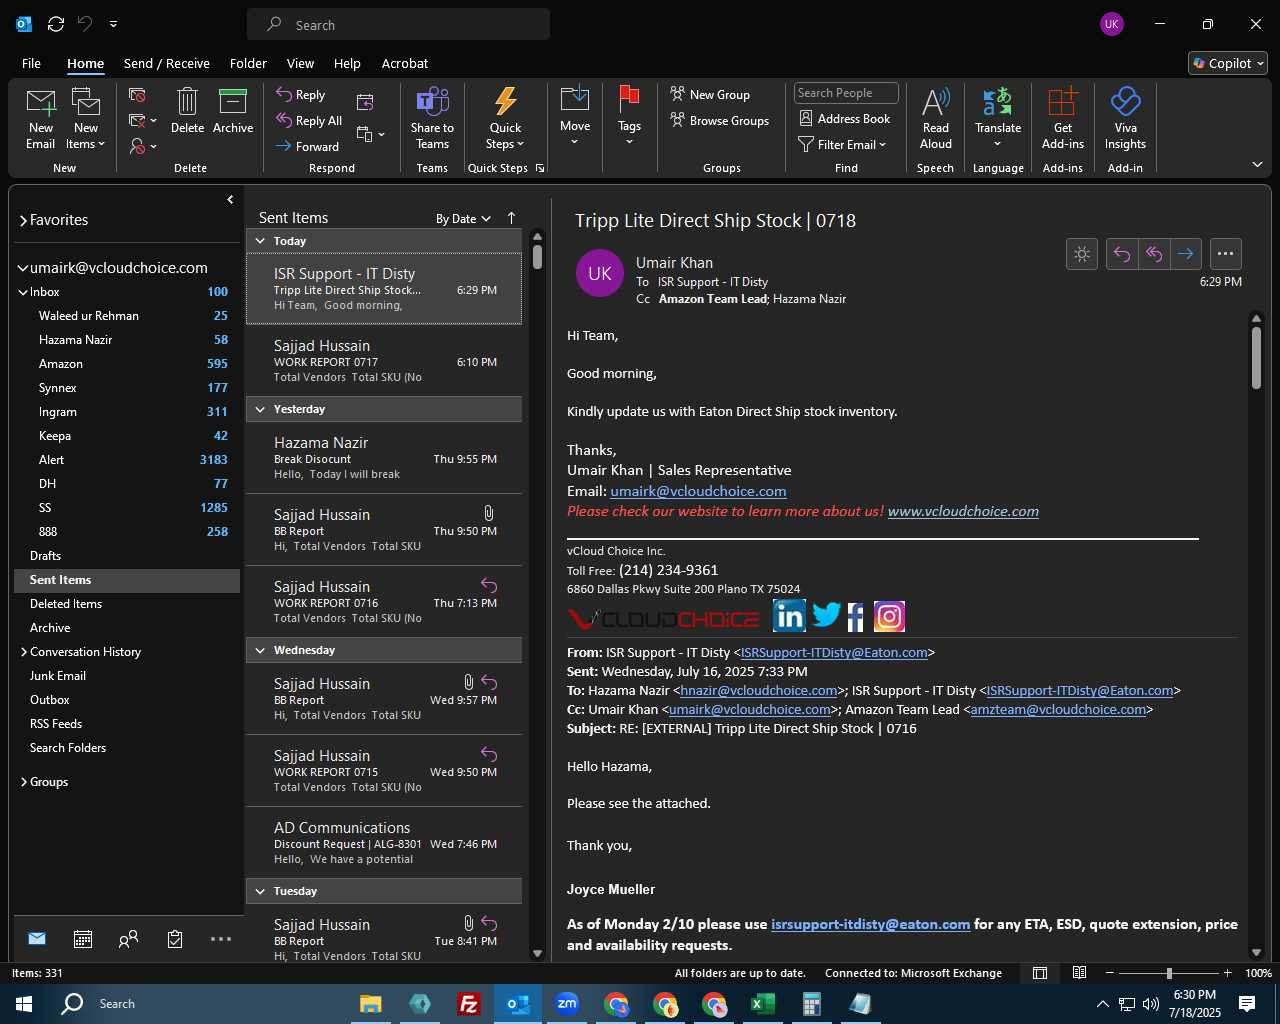
Task: Open the File menu
Action: (x=31, y=63)
